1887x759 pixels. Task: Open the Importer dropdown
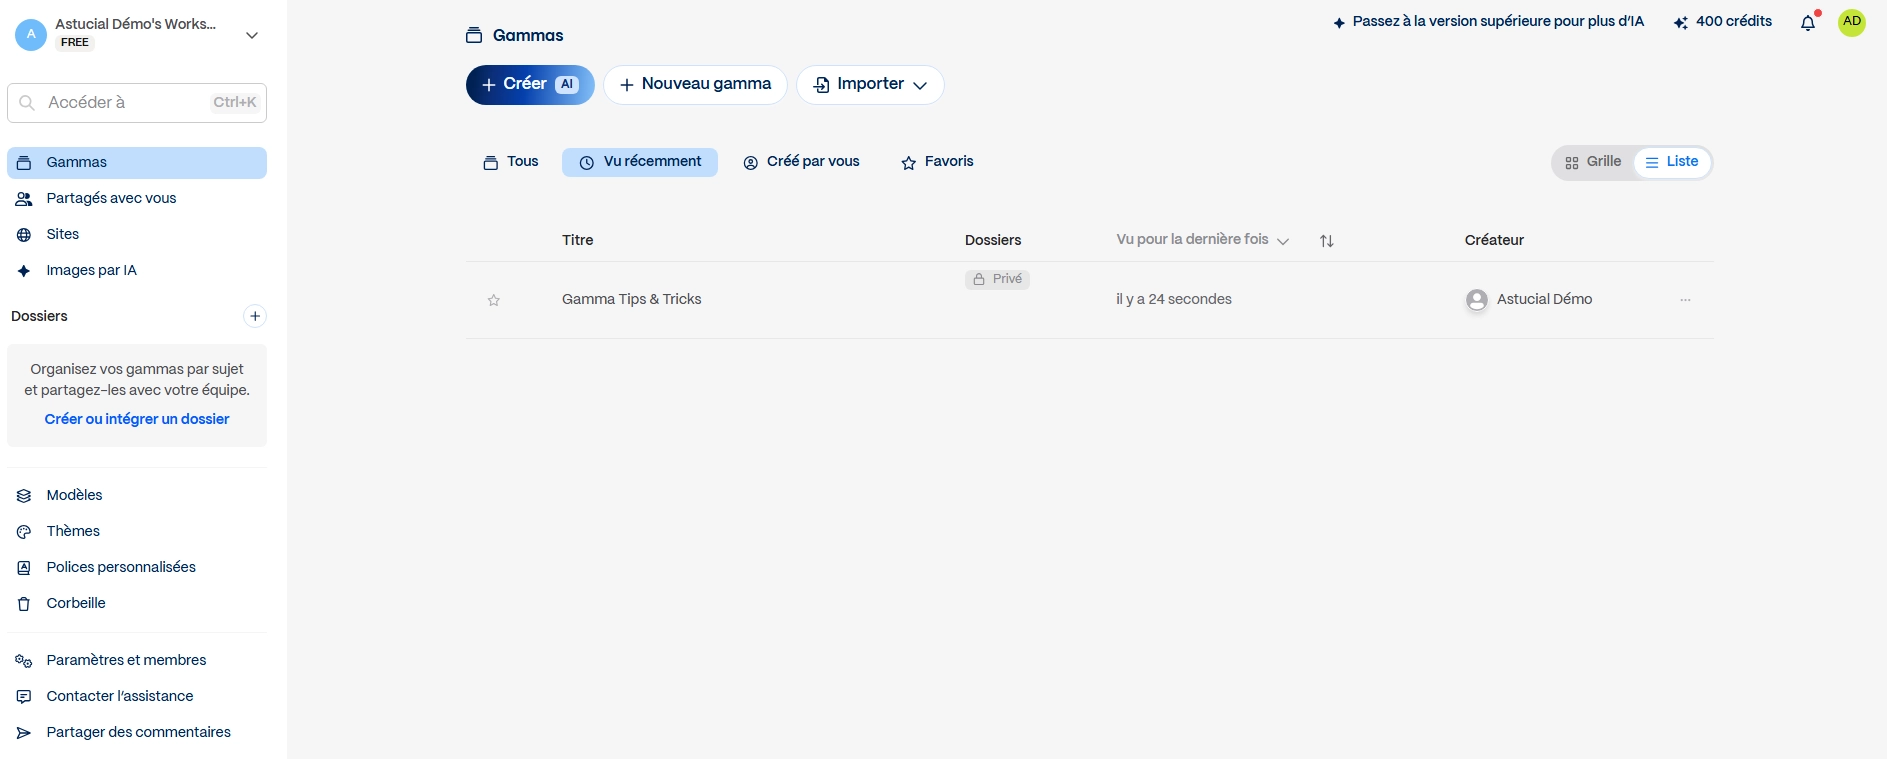[870, 85]
